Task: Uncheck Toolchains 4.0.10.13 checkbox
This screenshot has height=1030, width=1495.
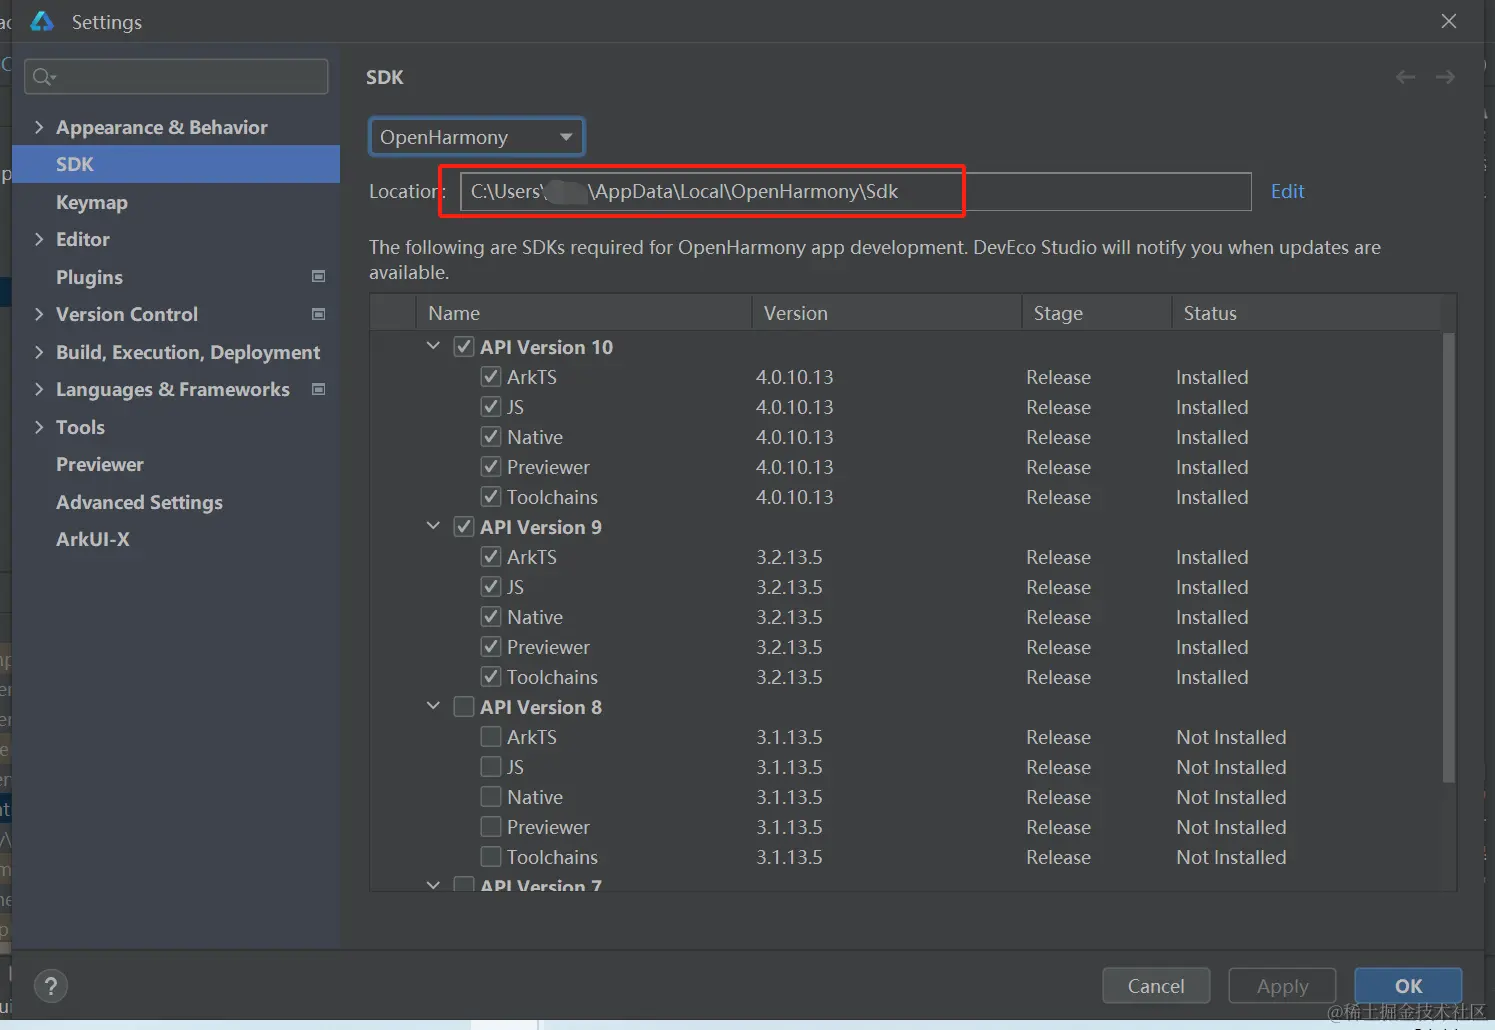Action: click(x=491, y=497)
